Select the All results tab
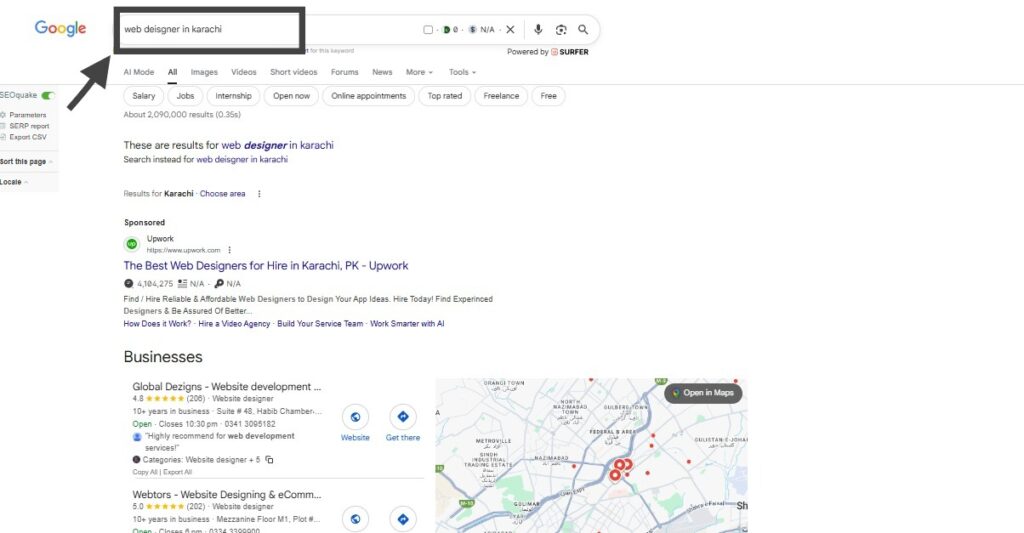 click(x=172, y=72)
